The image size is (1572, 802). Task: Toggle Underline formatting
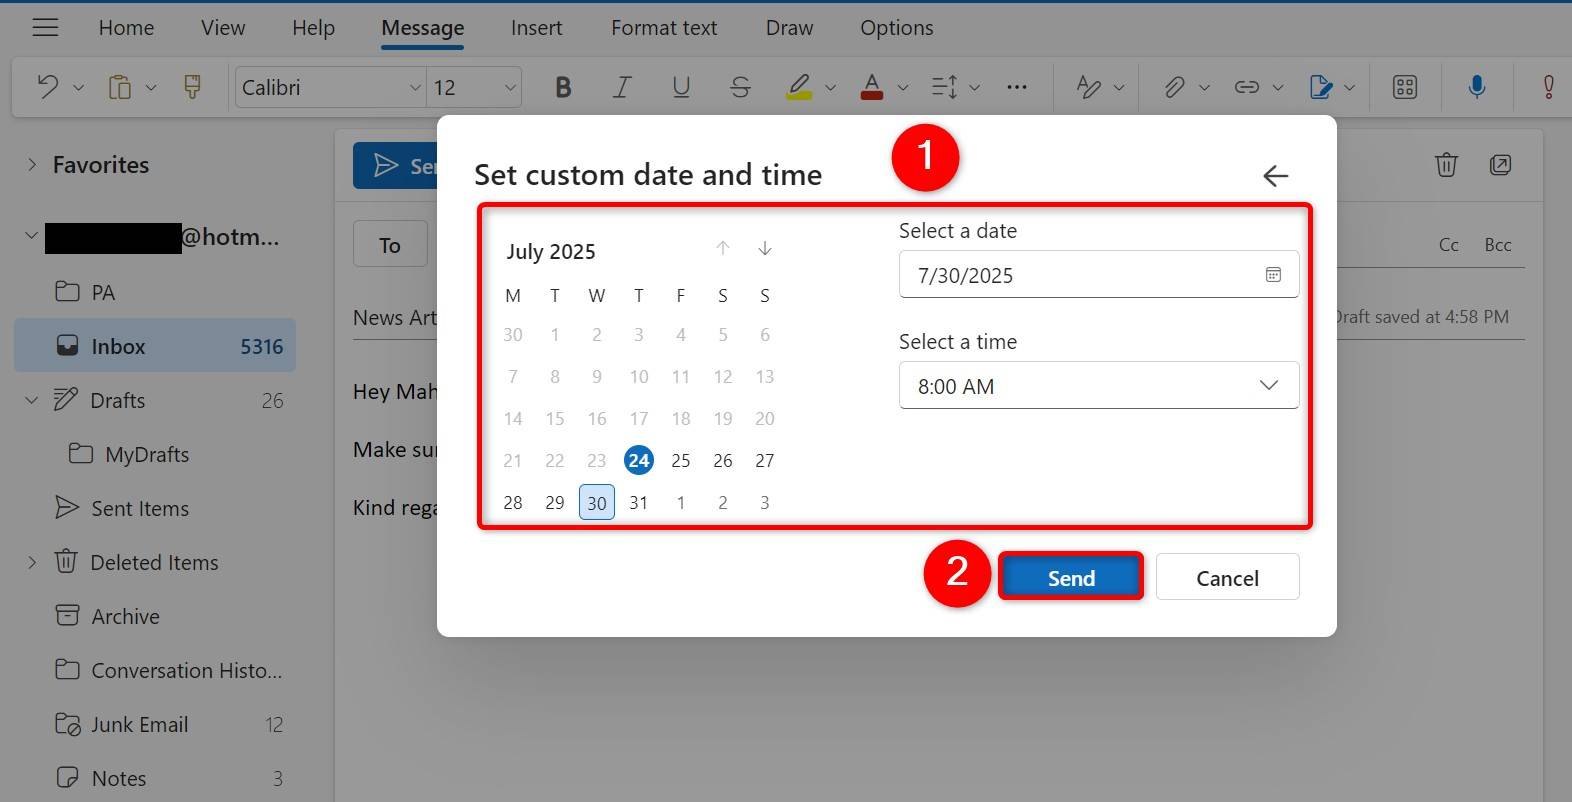pyautogui.click(x=681, y=87)
